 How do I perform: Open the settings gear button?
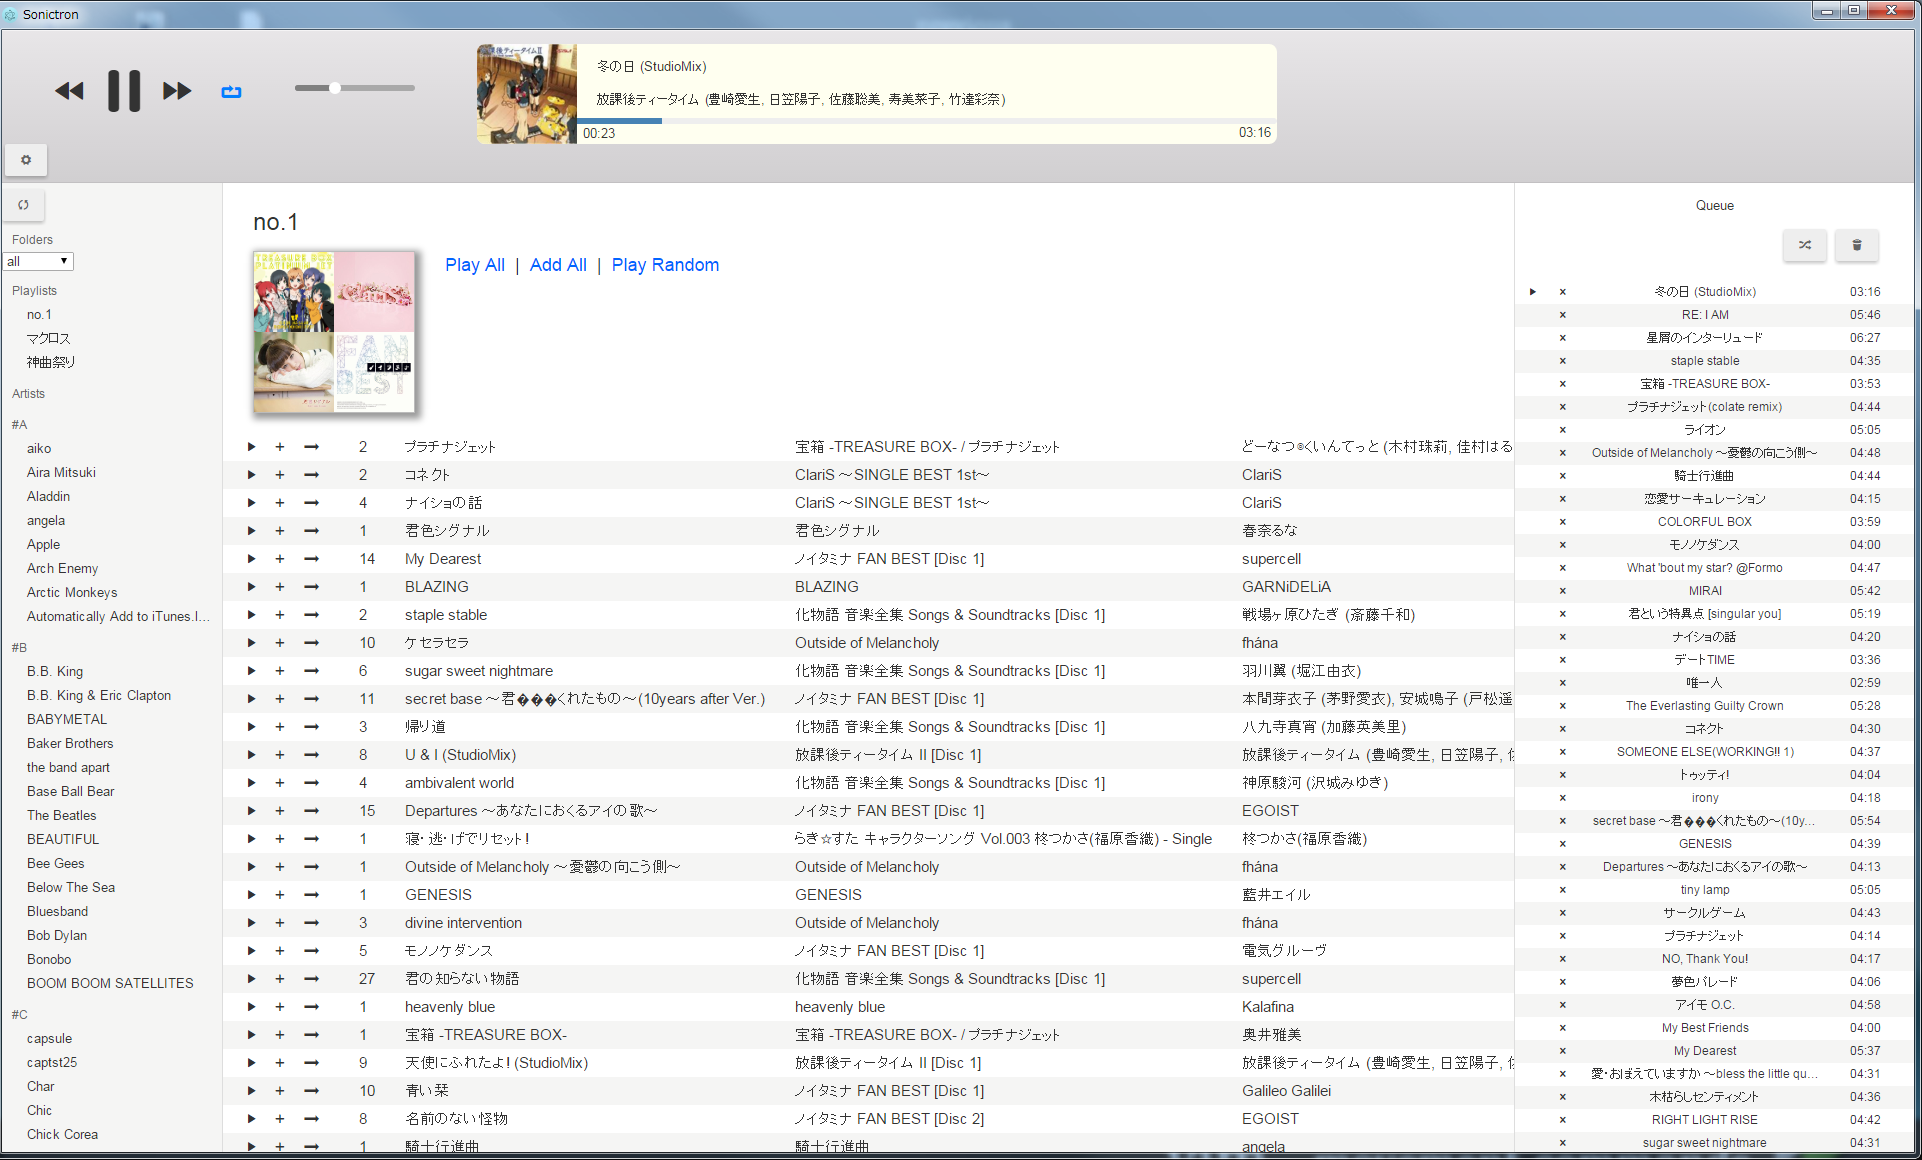(26, 160)
